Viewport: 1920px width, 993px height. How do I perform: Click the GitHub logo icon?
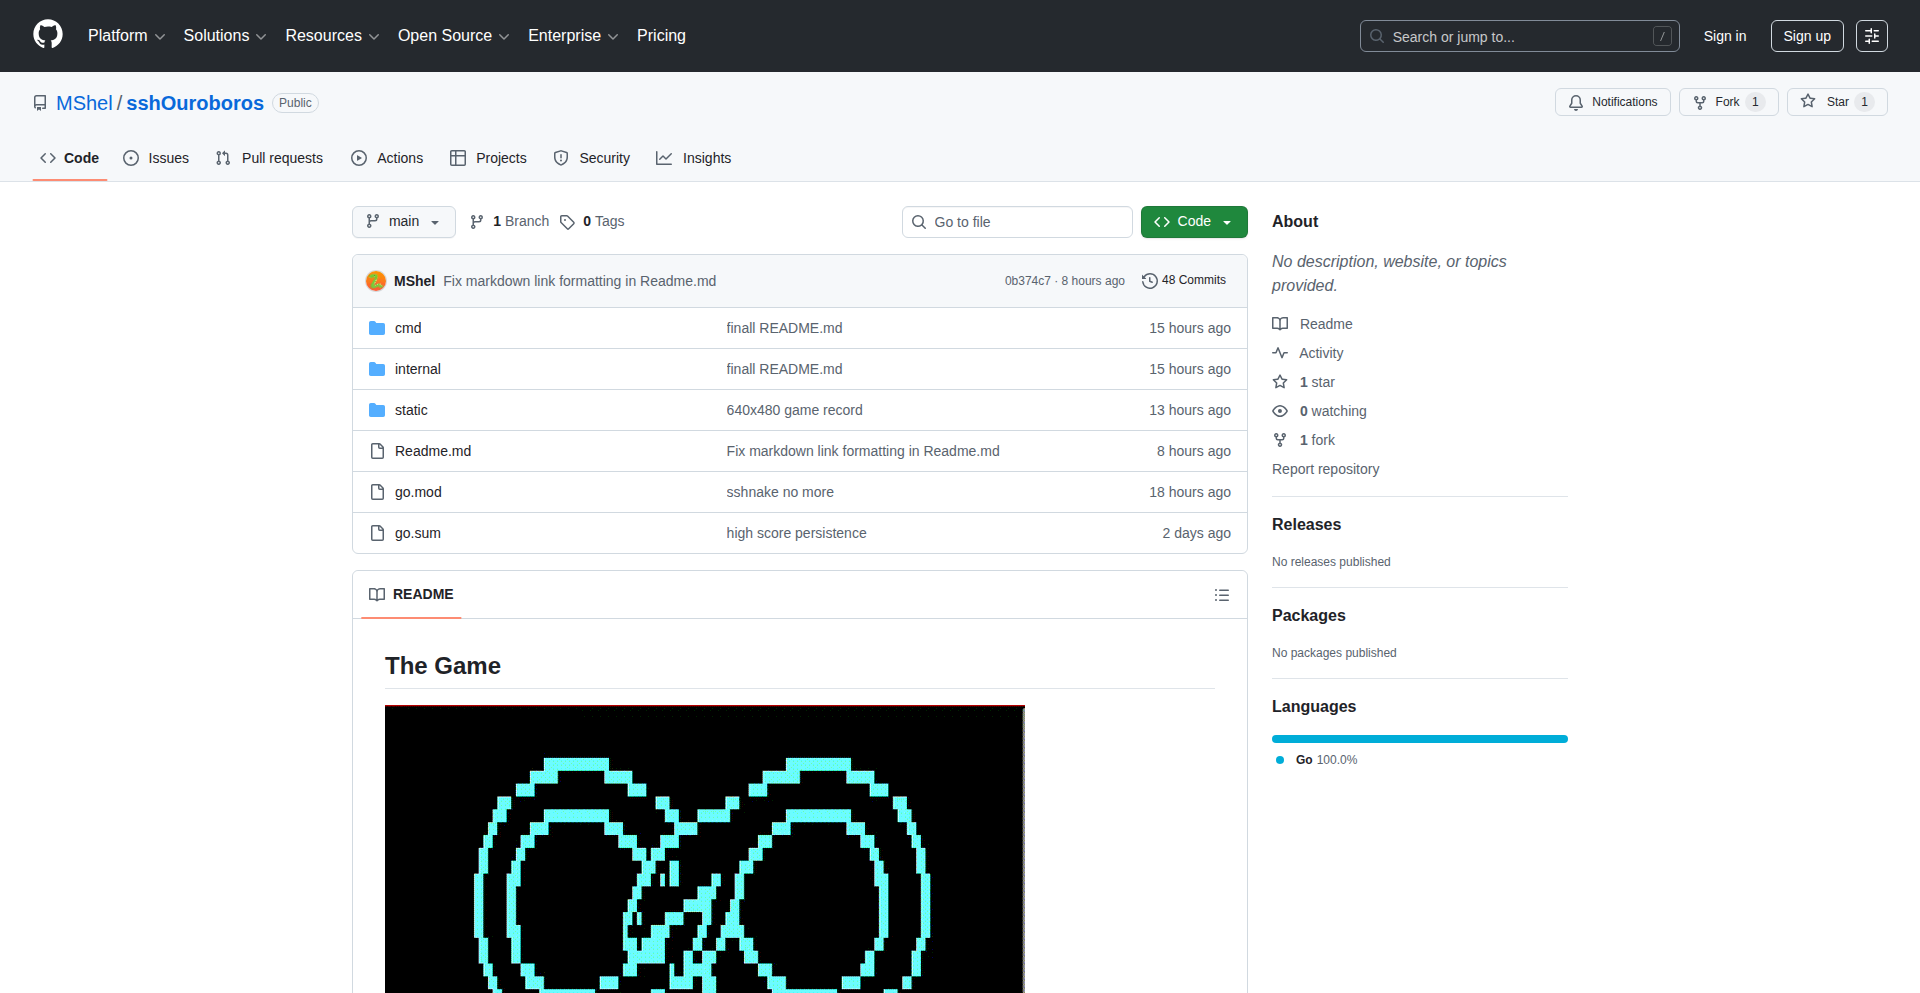tap(48, 35)
